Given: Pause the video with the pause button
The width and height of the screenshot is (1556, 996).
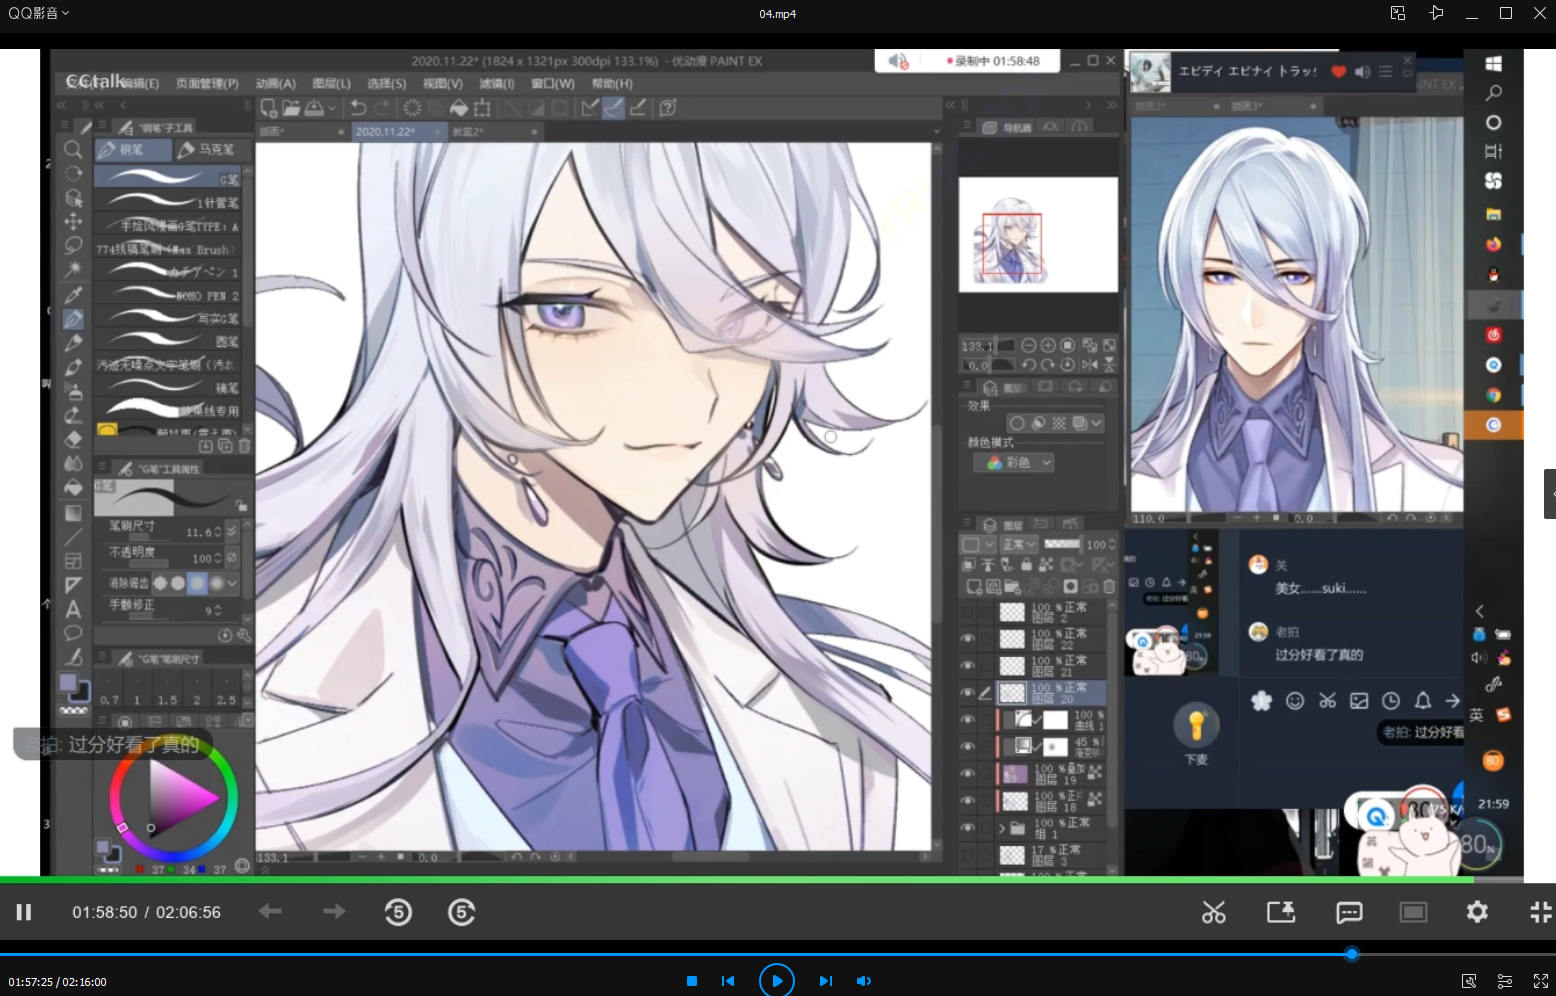Looking at the screenshot, I should pyautogui.click(x=24, y=912).
